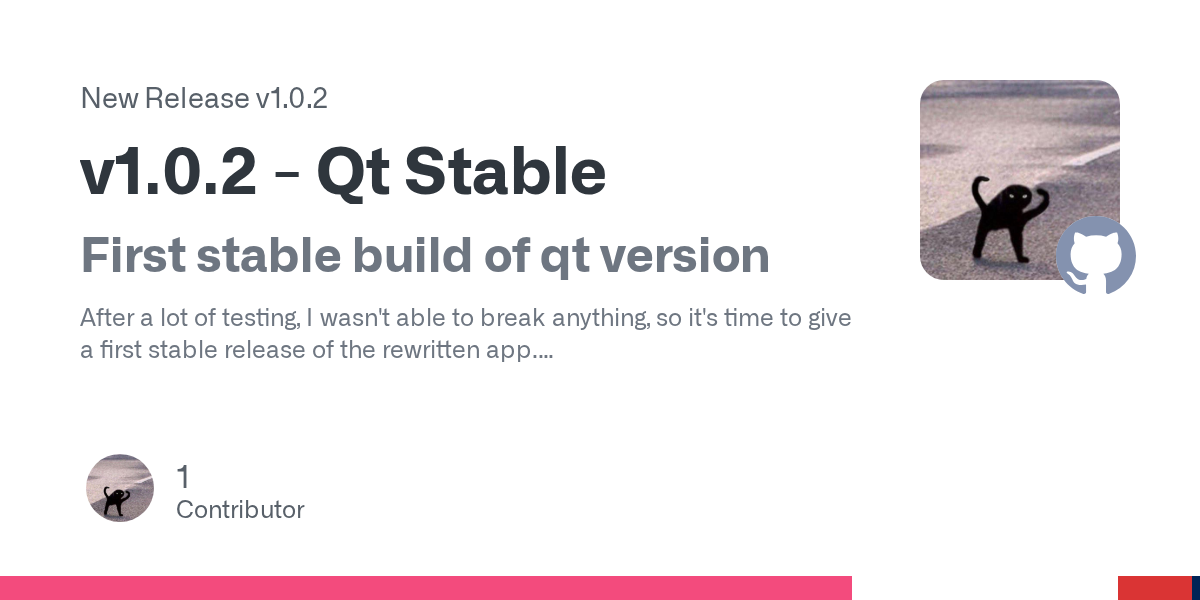Click the GitHub Octocat logo
Viewport: 1200px width, 600px height.
(1096, 255)
